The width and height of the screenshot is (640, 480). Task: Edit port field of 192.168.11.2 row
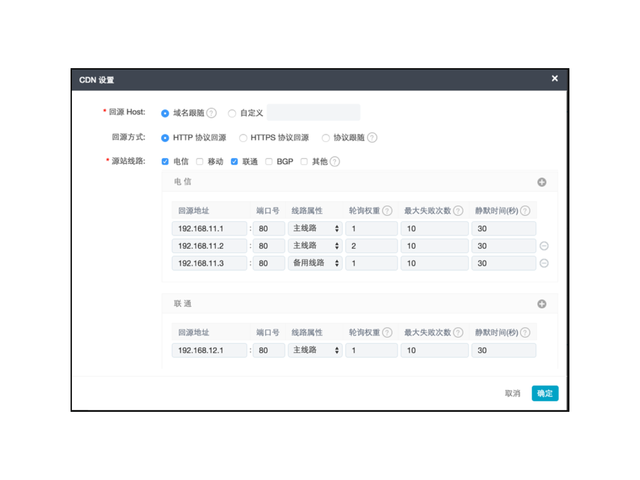(x=269, y=246)
